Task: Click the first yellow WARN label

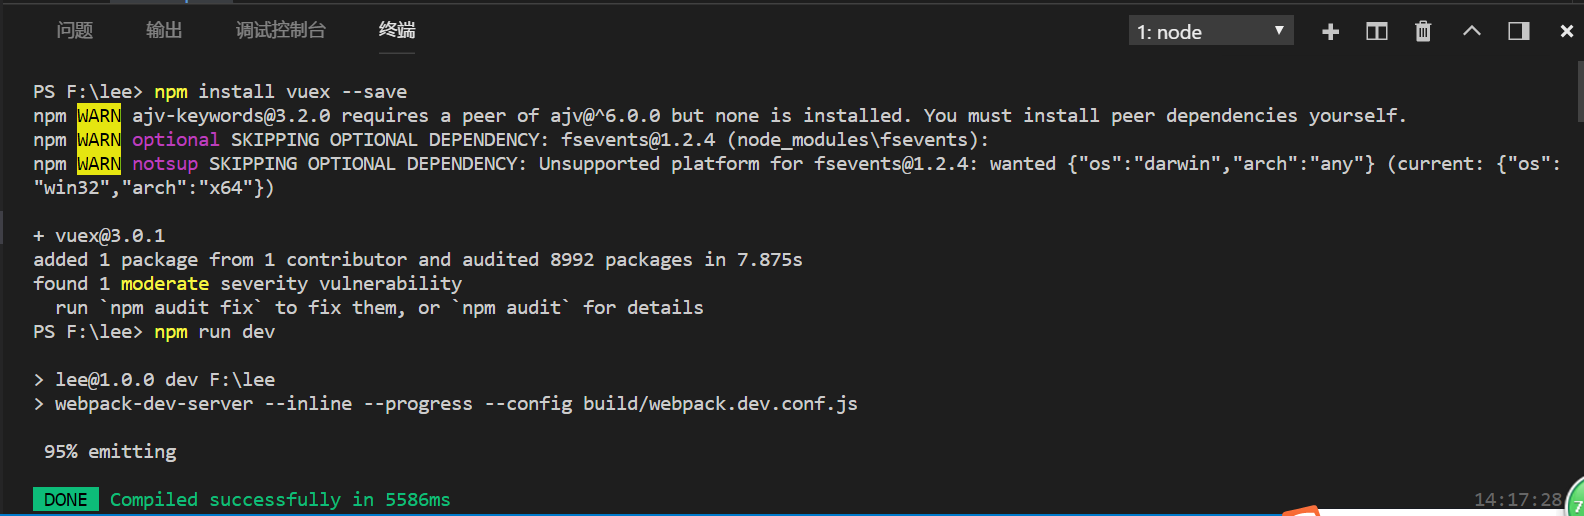Action: [99, 116]
